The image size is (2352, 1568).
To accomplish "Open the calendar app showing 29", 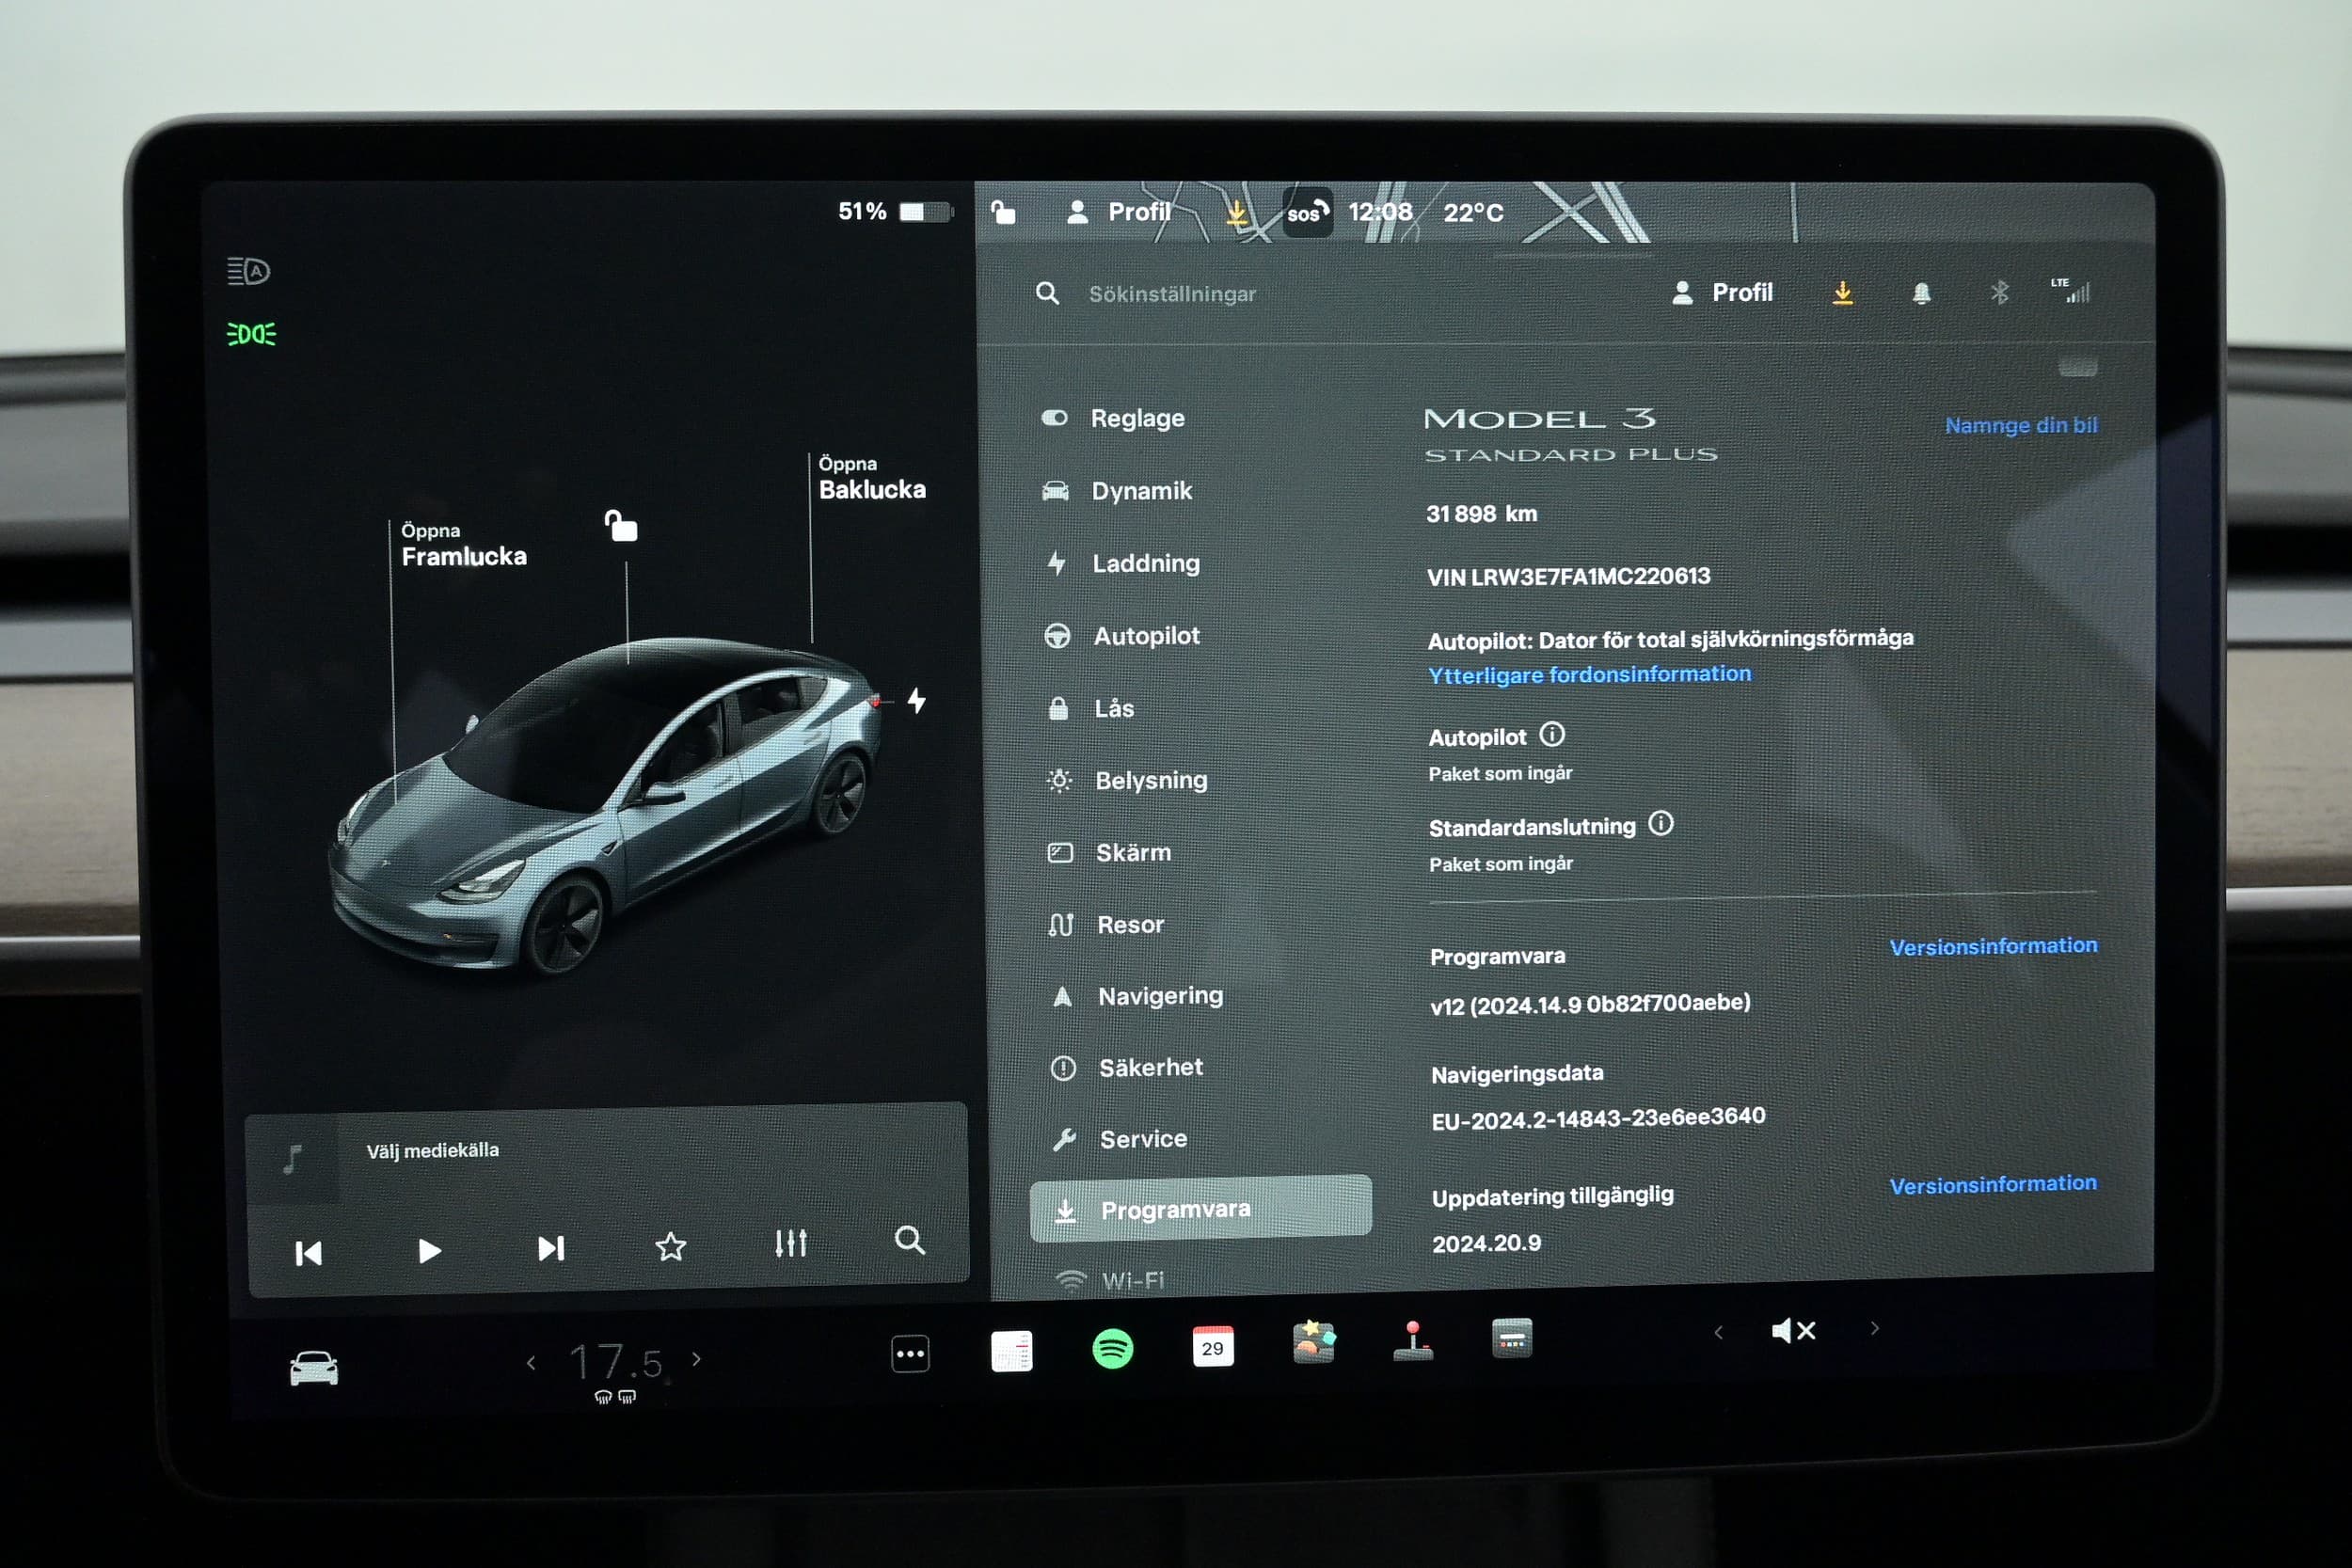I will [x=1212, y=1347].
